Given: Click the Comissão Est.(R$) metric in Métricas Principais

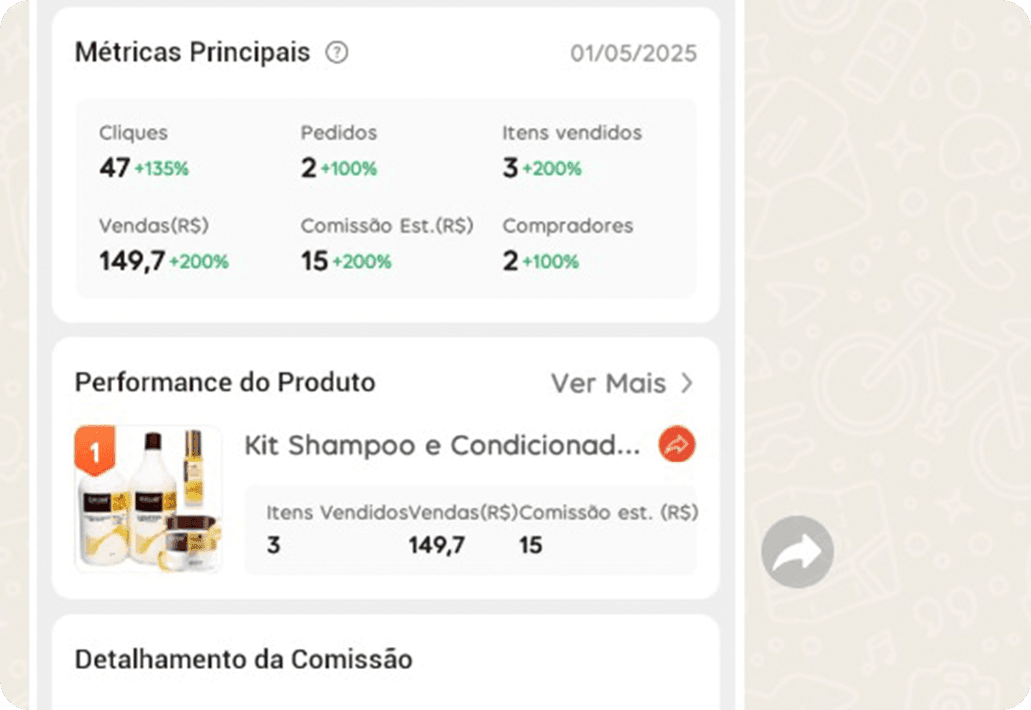Looking at the screenshot, I should [386, 245].
